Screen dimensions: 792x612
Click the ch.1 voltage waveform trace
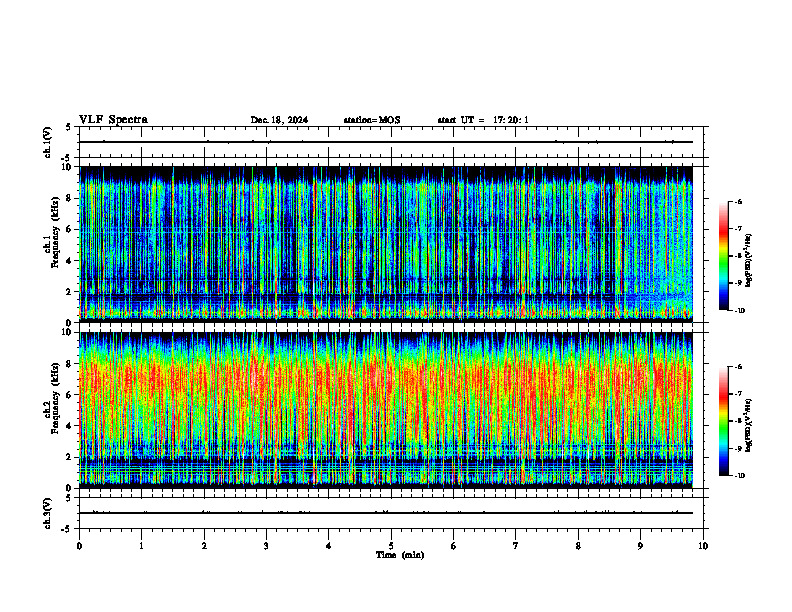[386, 142]
